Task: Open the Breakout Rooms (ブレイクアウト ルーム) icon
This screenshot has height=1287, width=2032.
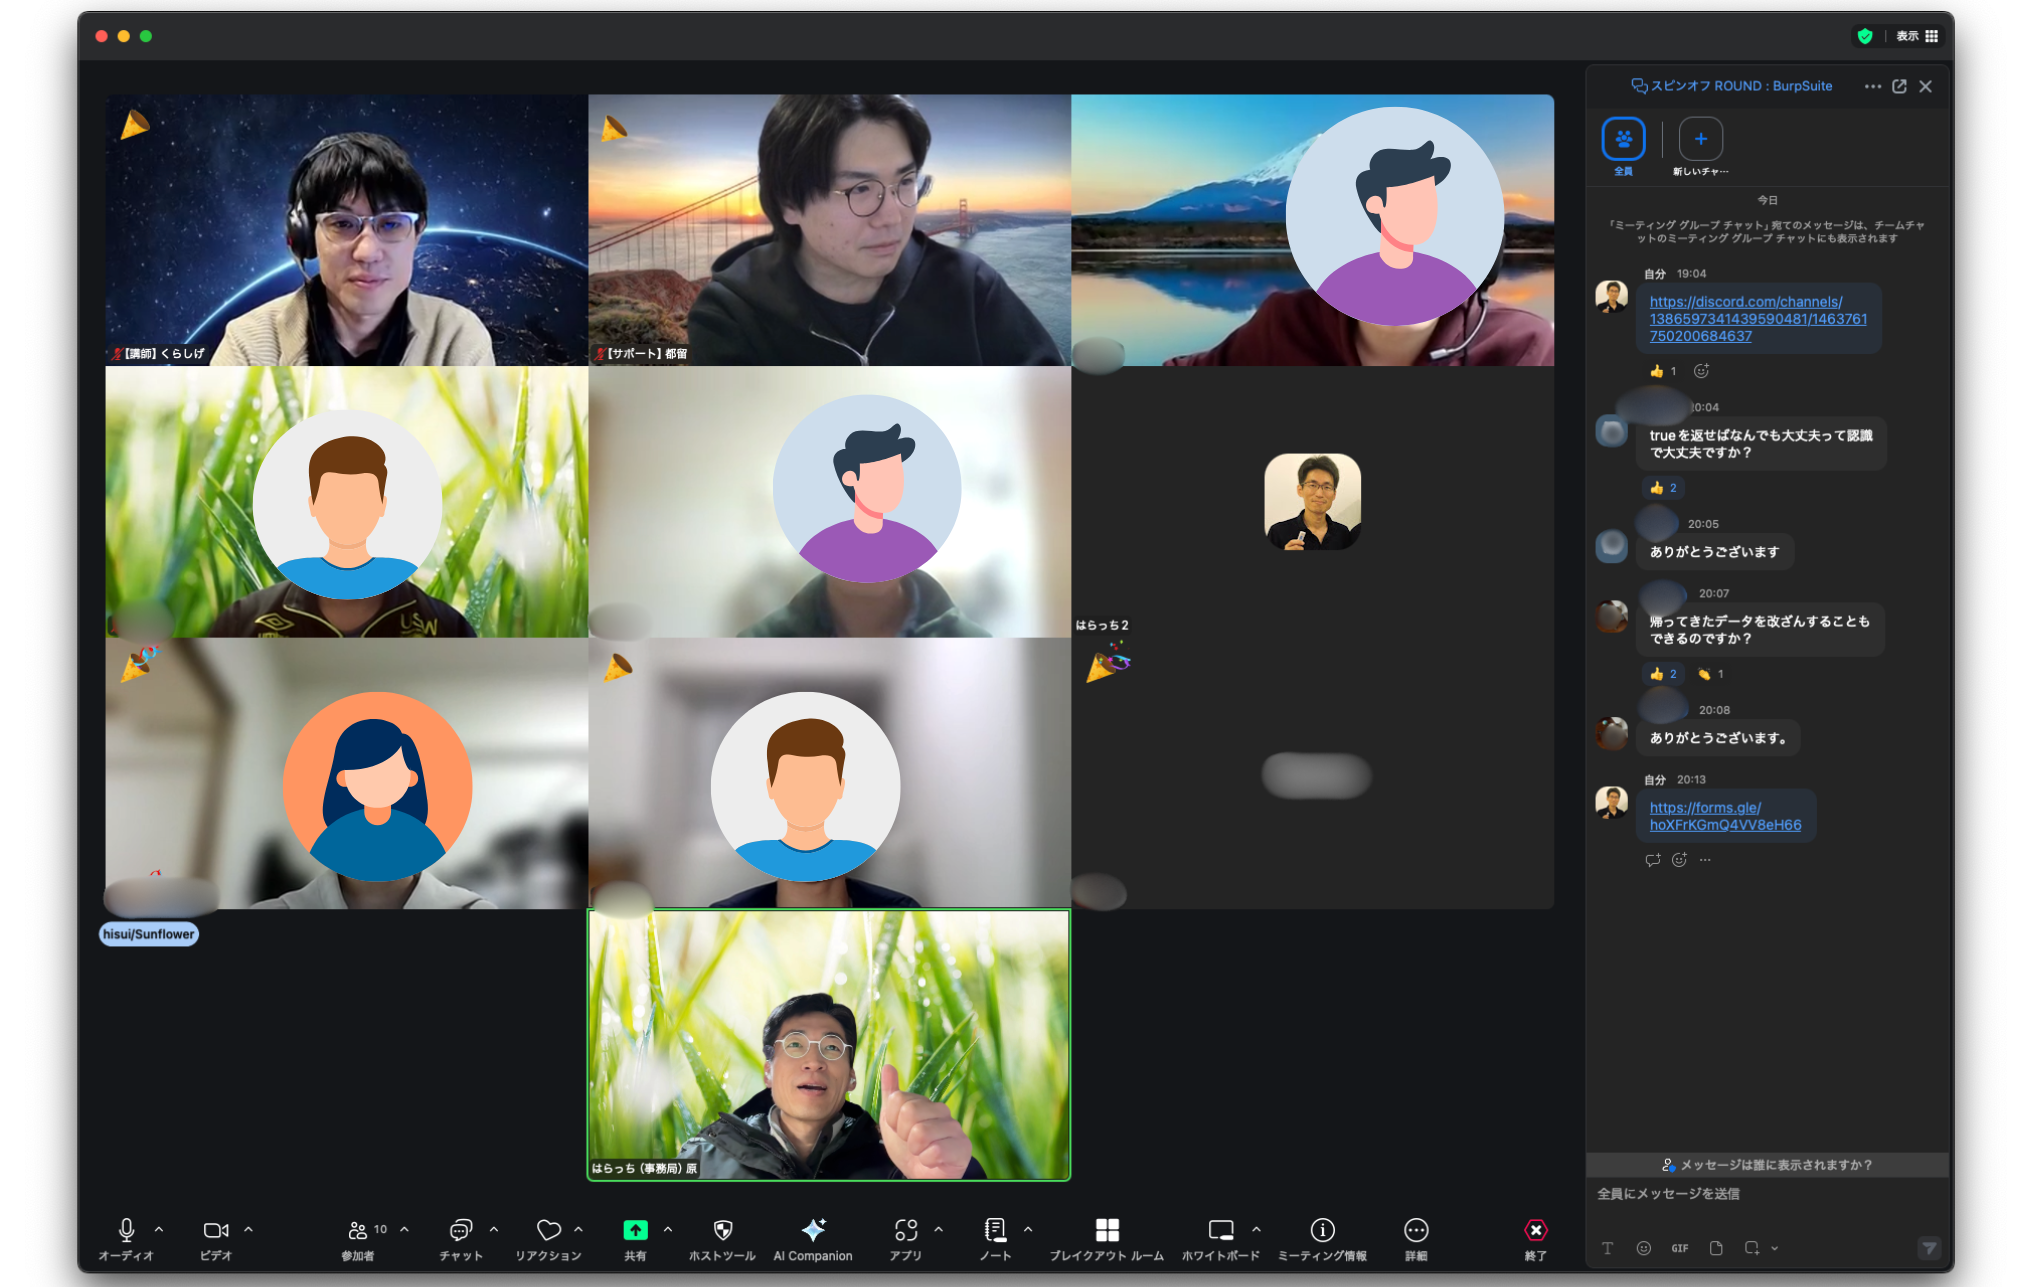Action: coord(1107,1232)
